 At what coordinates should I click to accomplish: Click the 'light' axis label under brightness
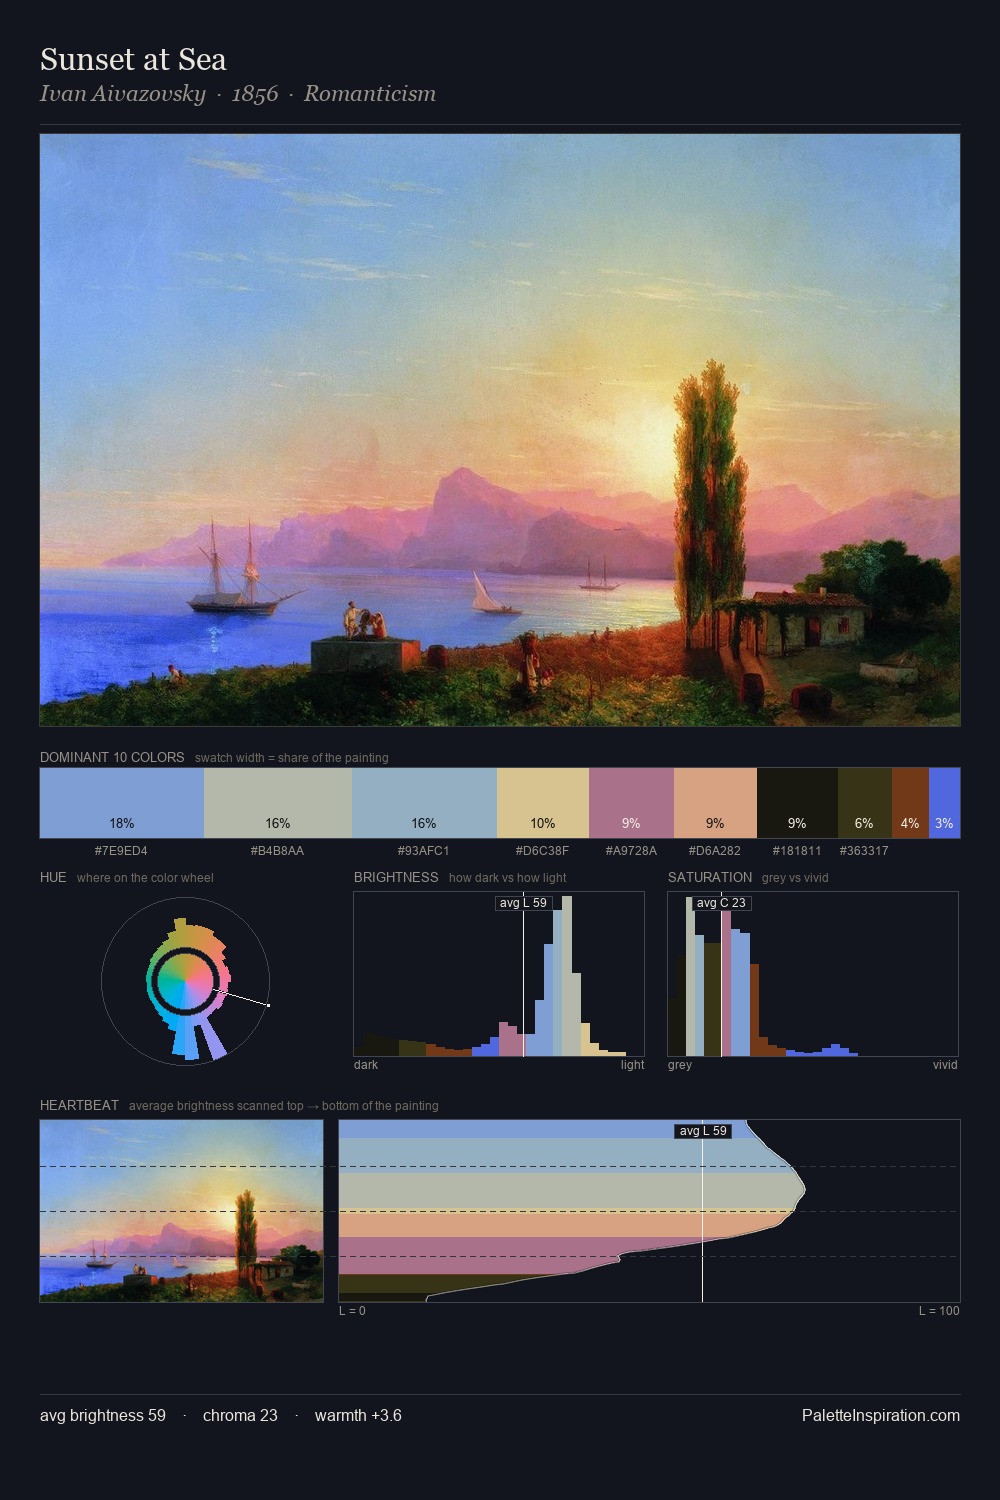(x=632, y=1065)
